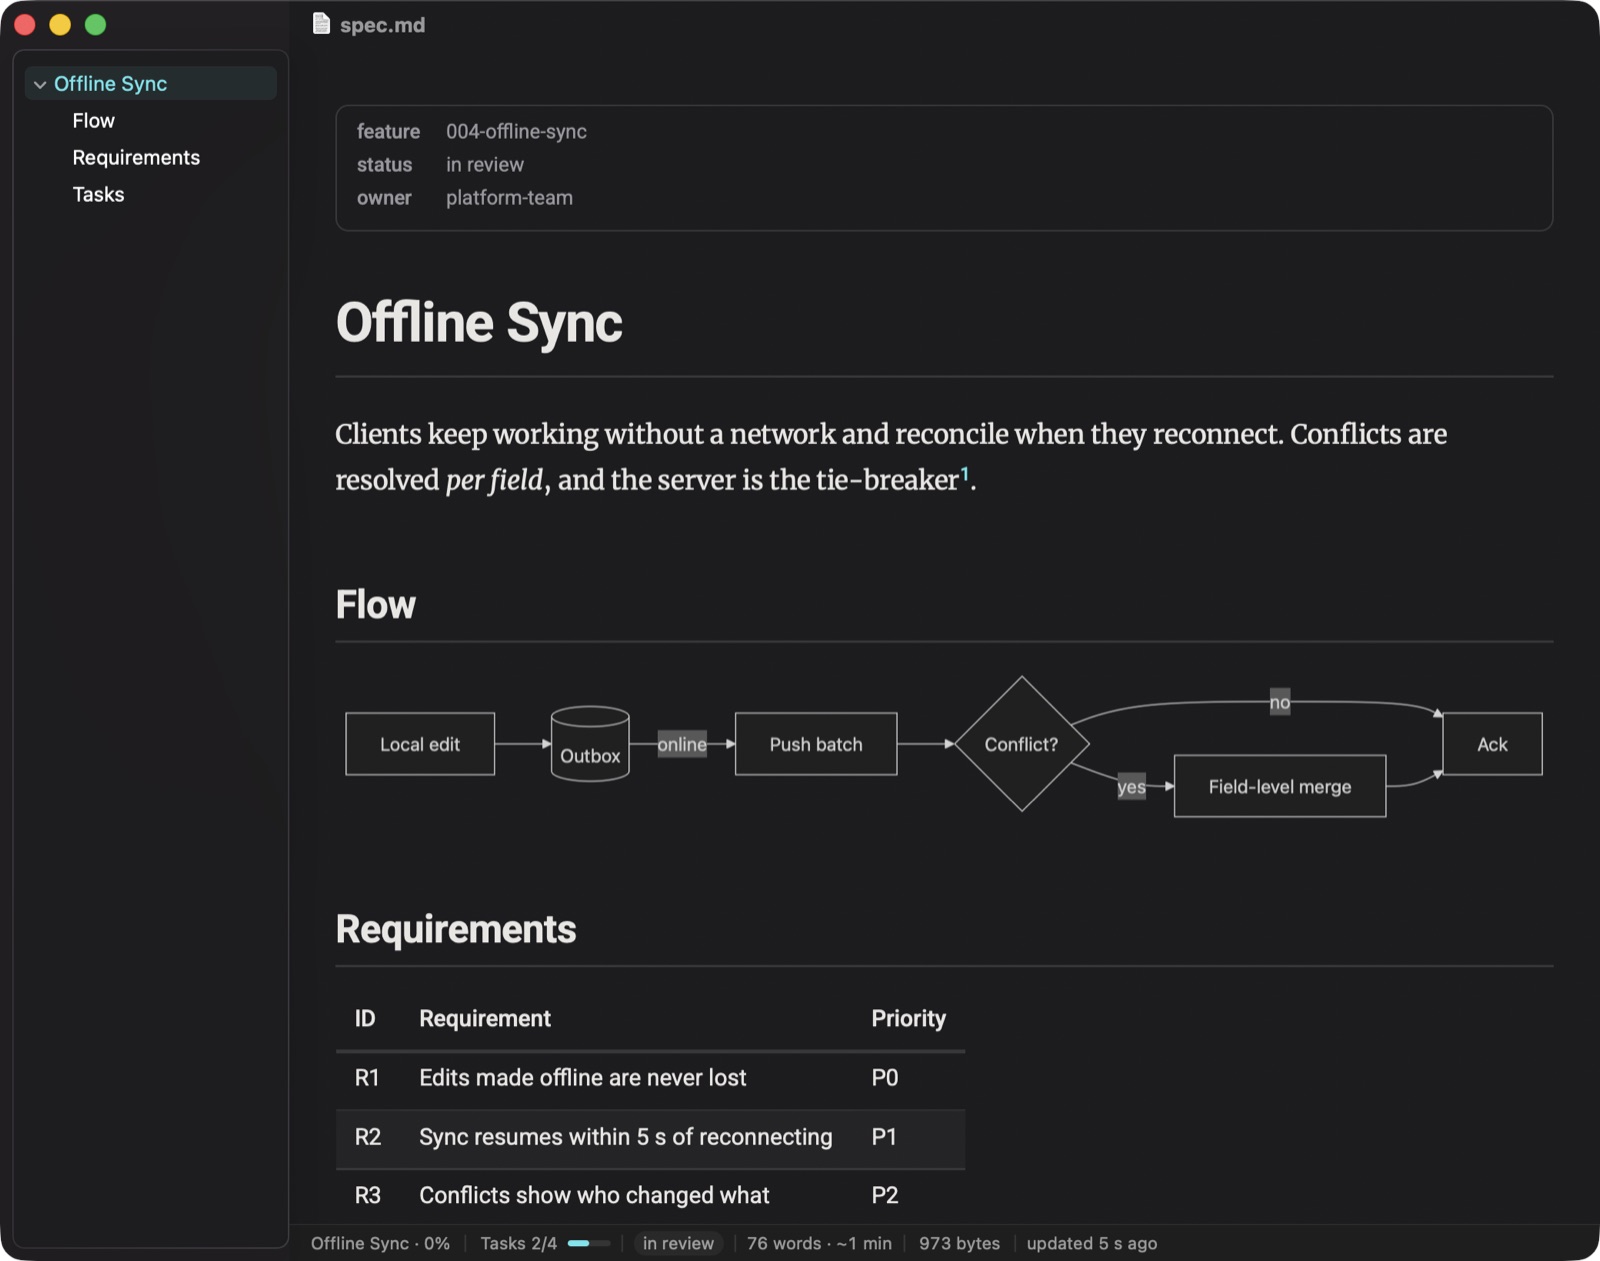Image resolution: width=1600 pixels, height=1261 pixels.
Task: Click the Requirements section heading
Action: click(456, 929)
